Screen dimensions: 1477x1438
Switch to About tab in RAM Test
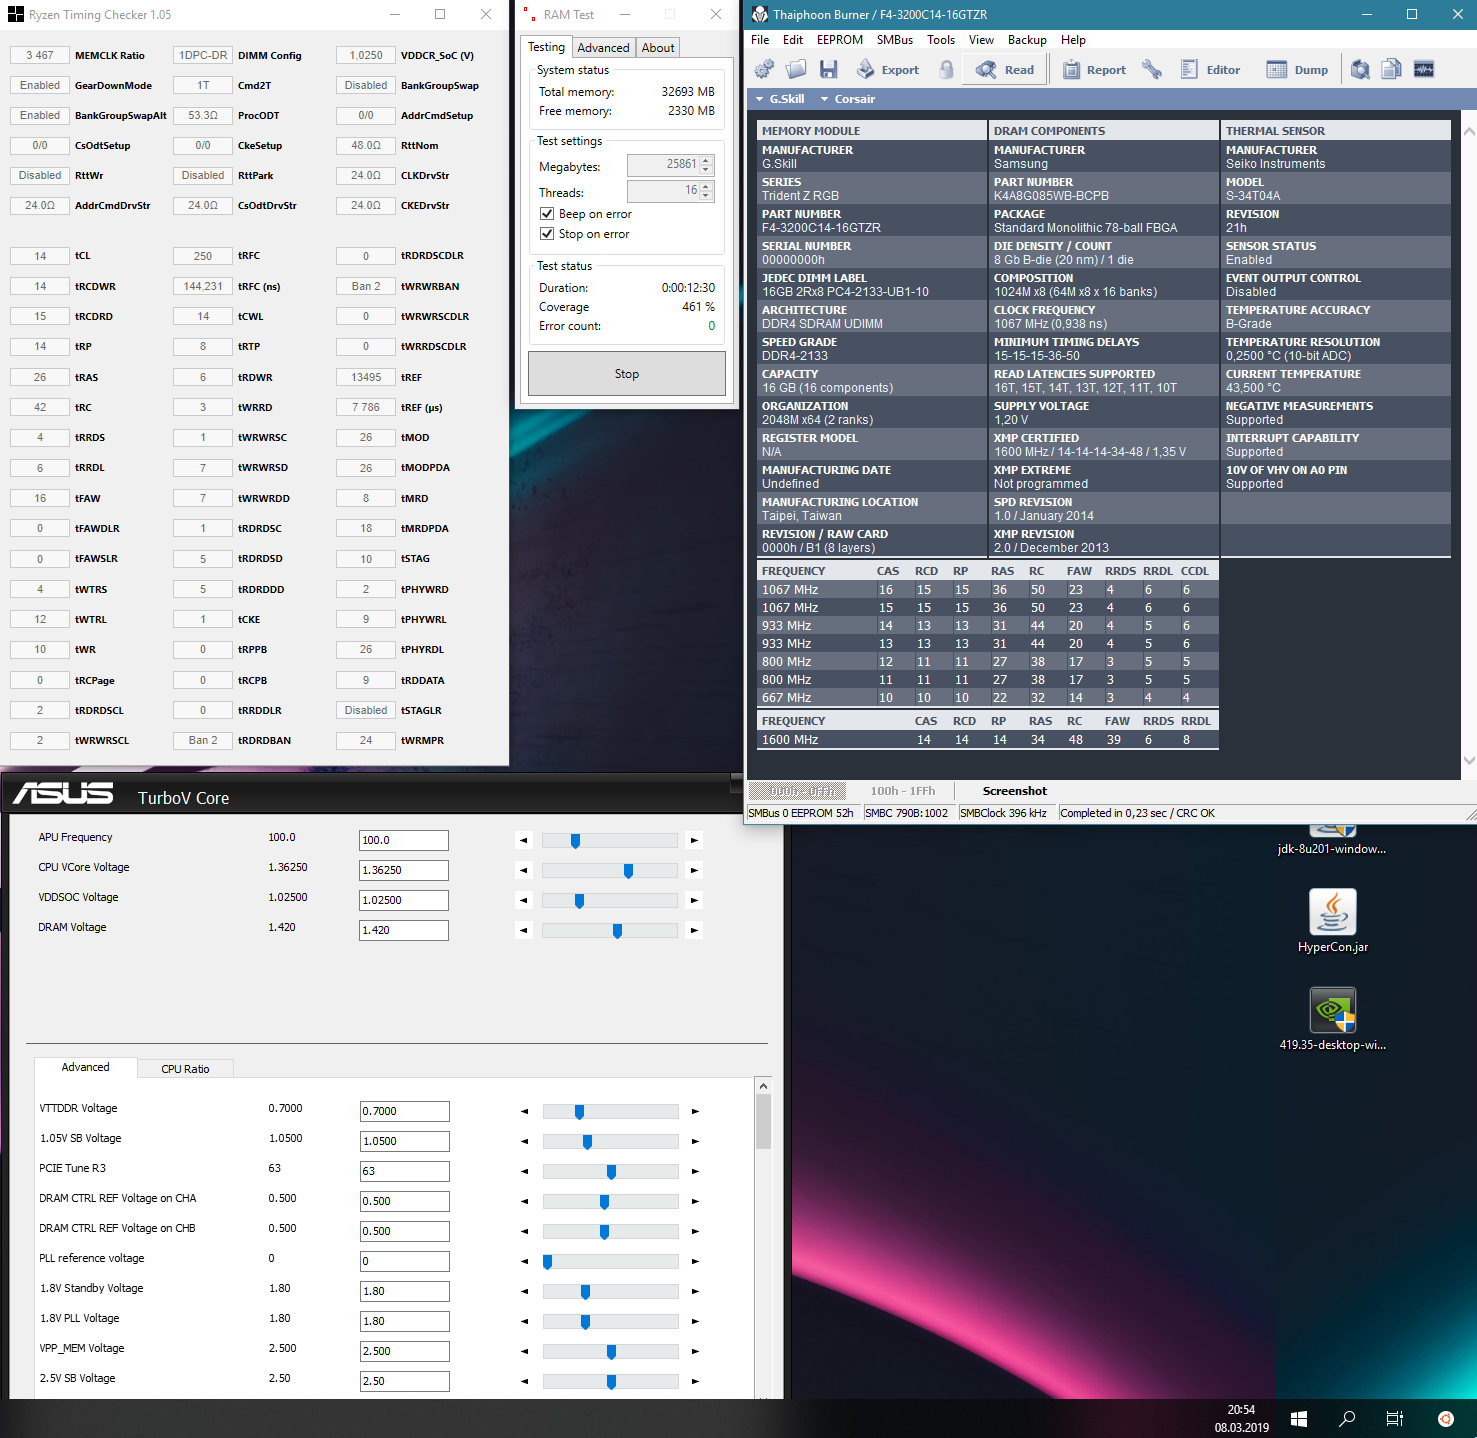(x=658, y=48)
